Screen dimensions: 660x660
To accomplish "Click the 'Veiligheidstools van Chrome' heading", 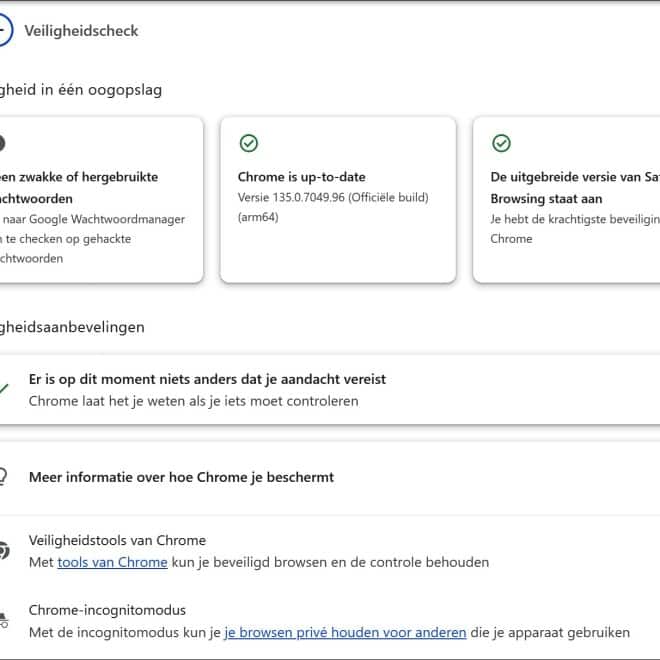I will (117, 540).
